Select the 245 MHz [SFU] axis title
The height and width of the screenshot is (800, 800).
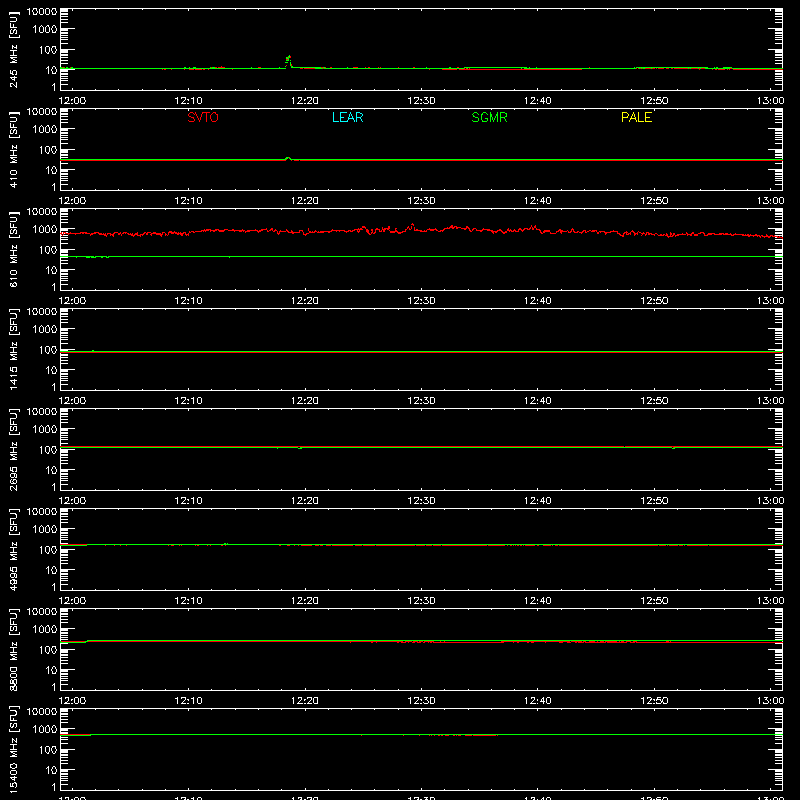[13, 49]
